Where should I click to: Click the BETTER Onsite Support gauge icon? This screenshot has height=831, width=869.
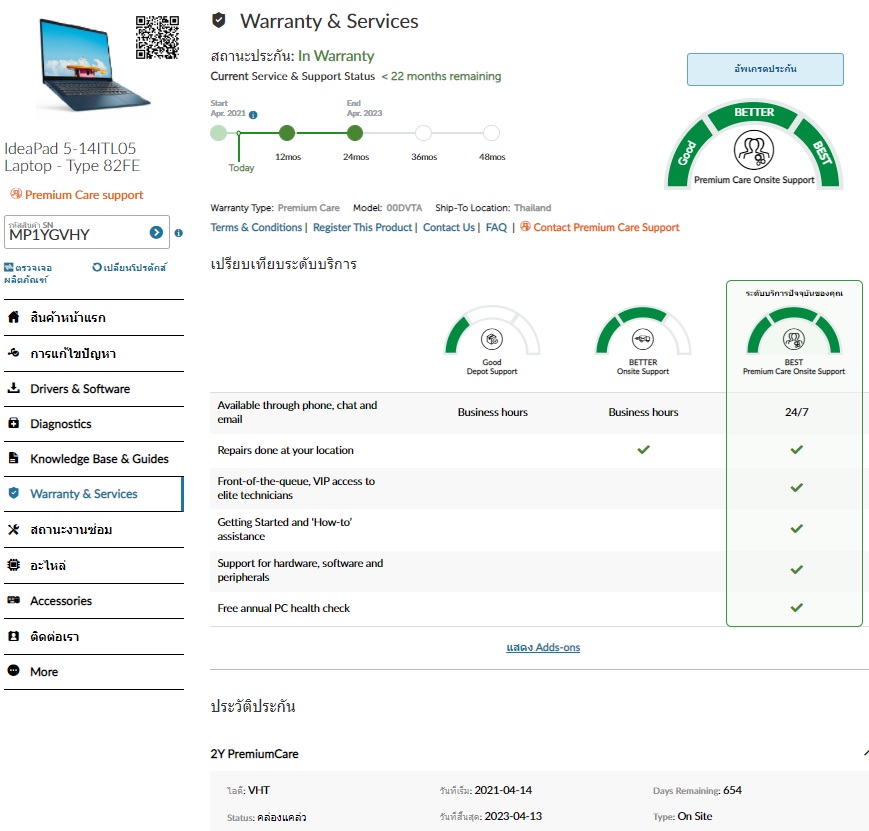point(643,339)
